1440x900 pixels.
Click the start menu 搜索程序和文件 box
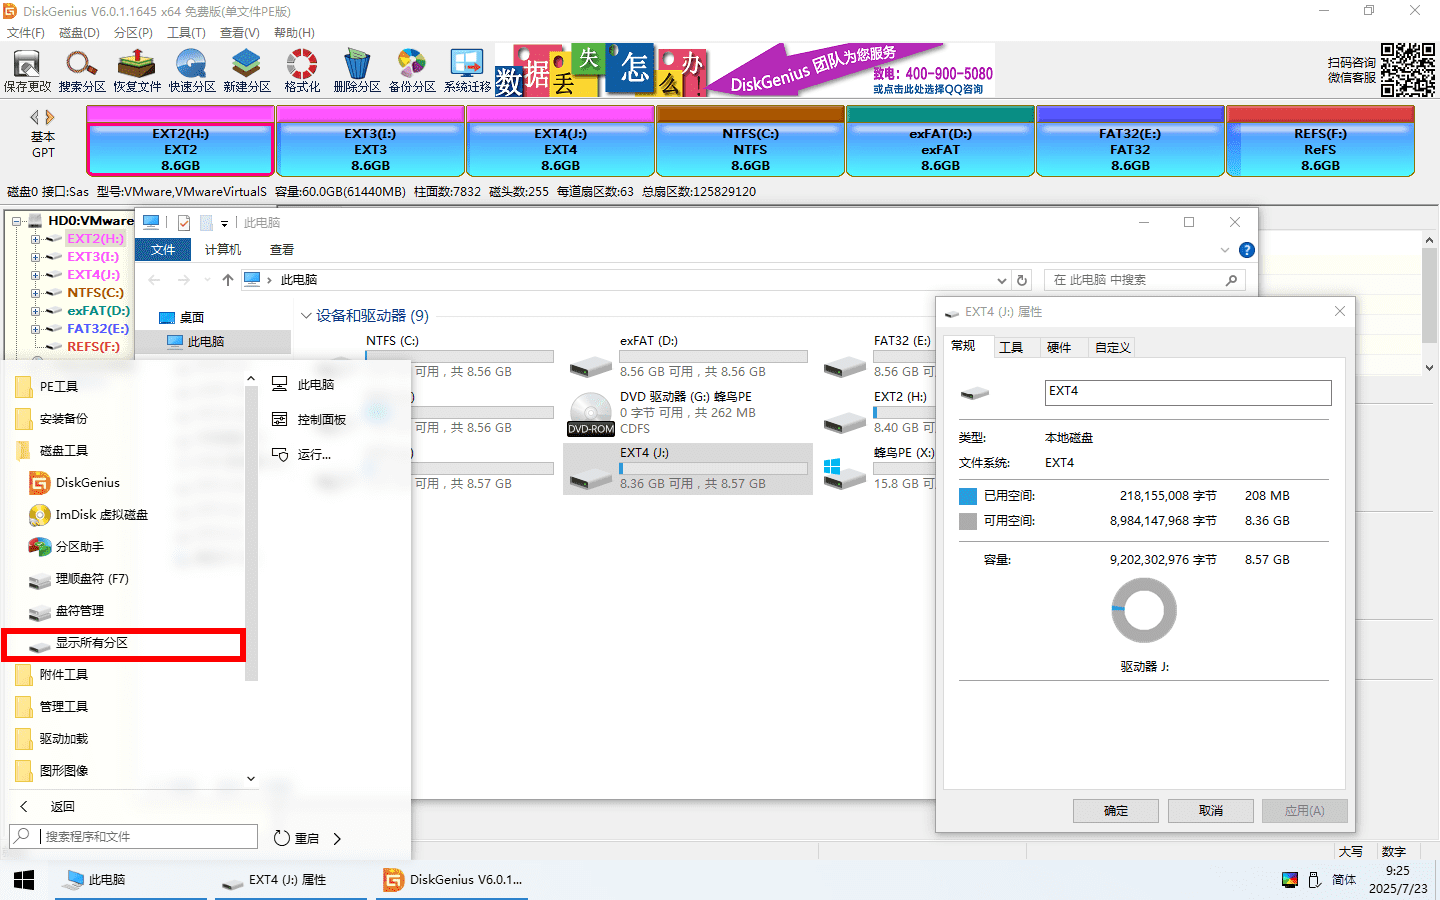(x=134, y=837)
